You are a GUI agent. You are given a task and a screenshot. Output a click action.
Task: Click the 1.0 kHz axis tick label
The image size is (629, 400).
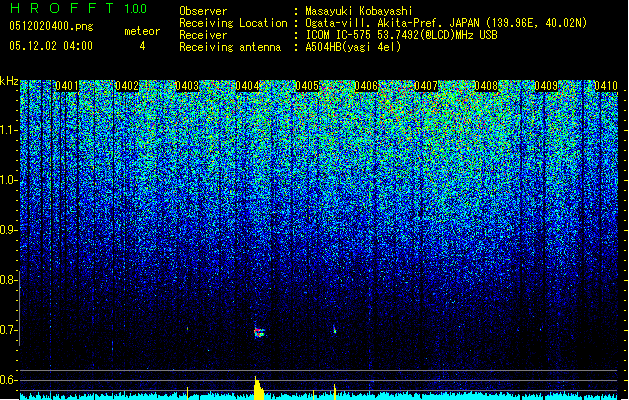coord(8,181)
